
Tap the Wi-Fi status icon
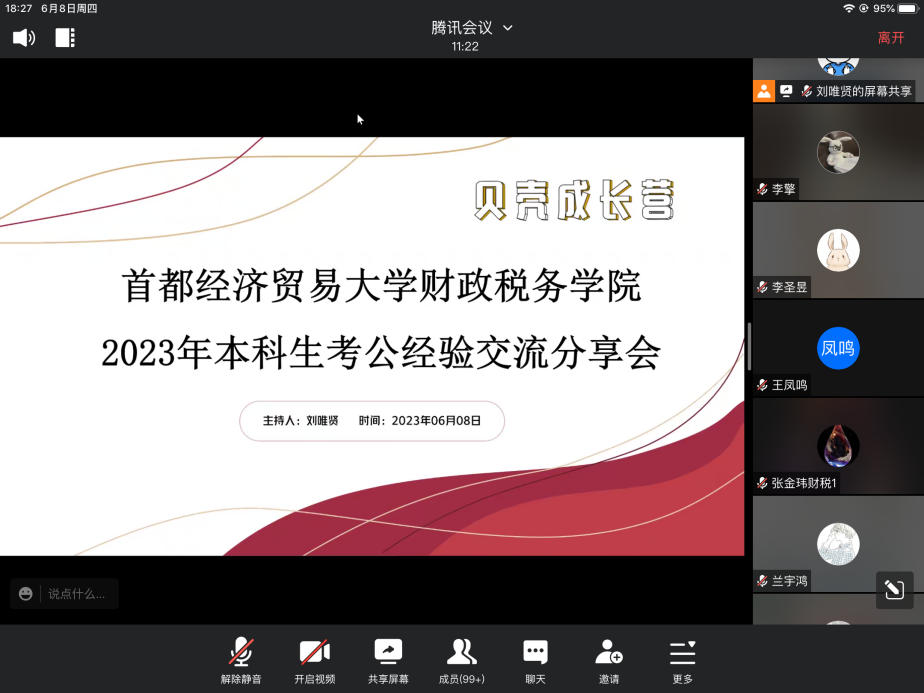[849, 8]
